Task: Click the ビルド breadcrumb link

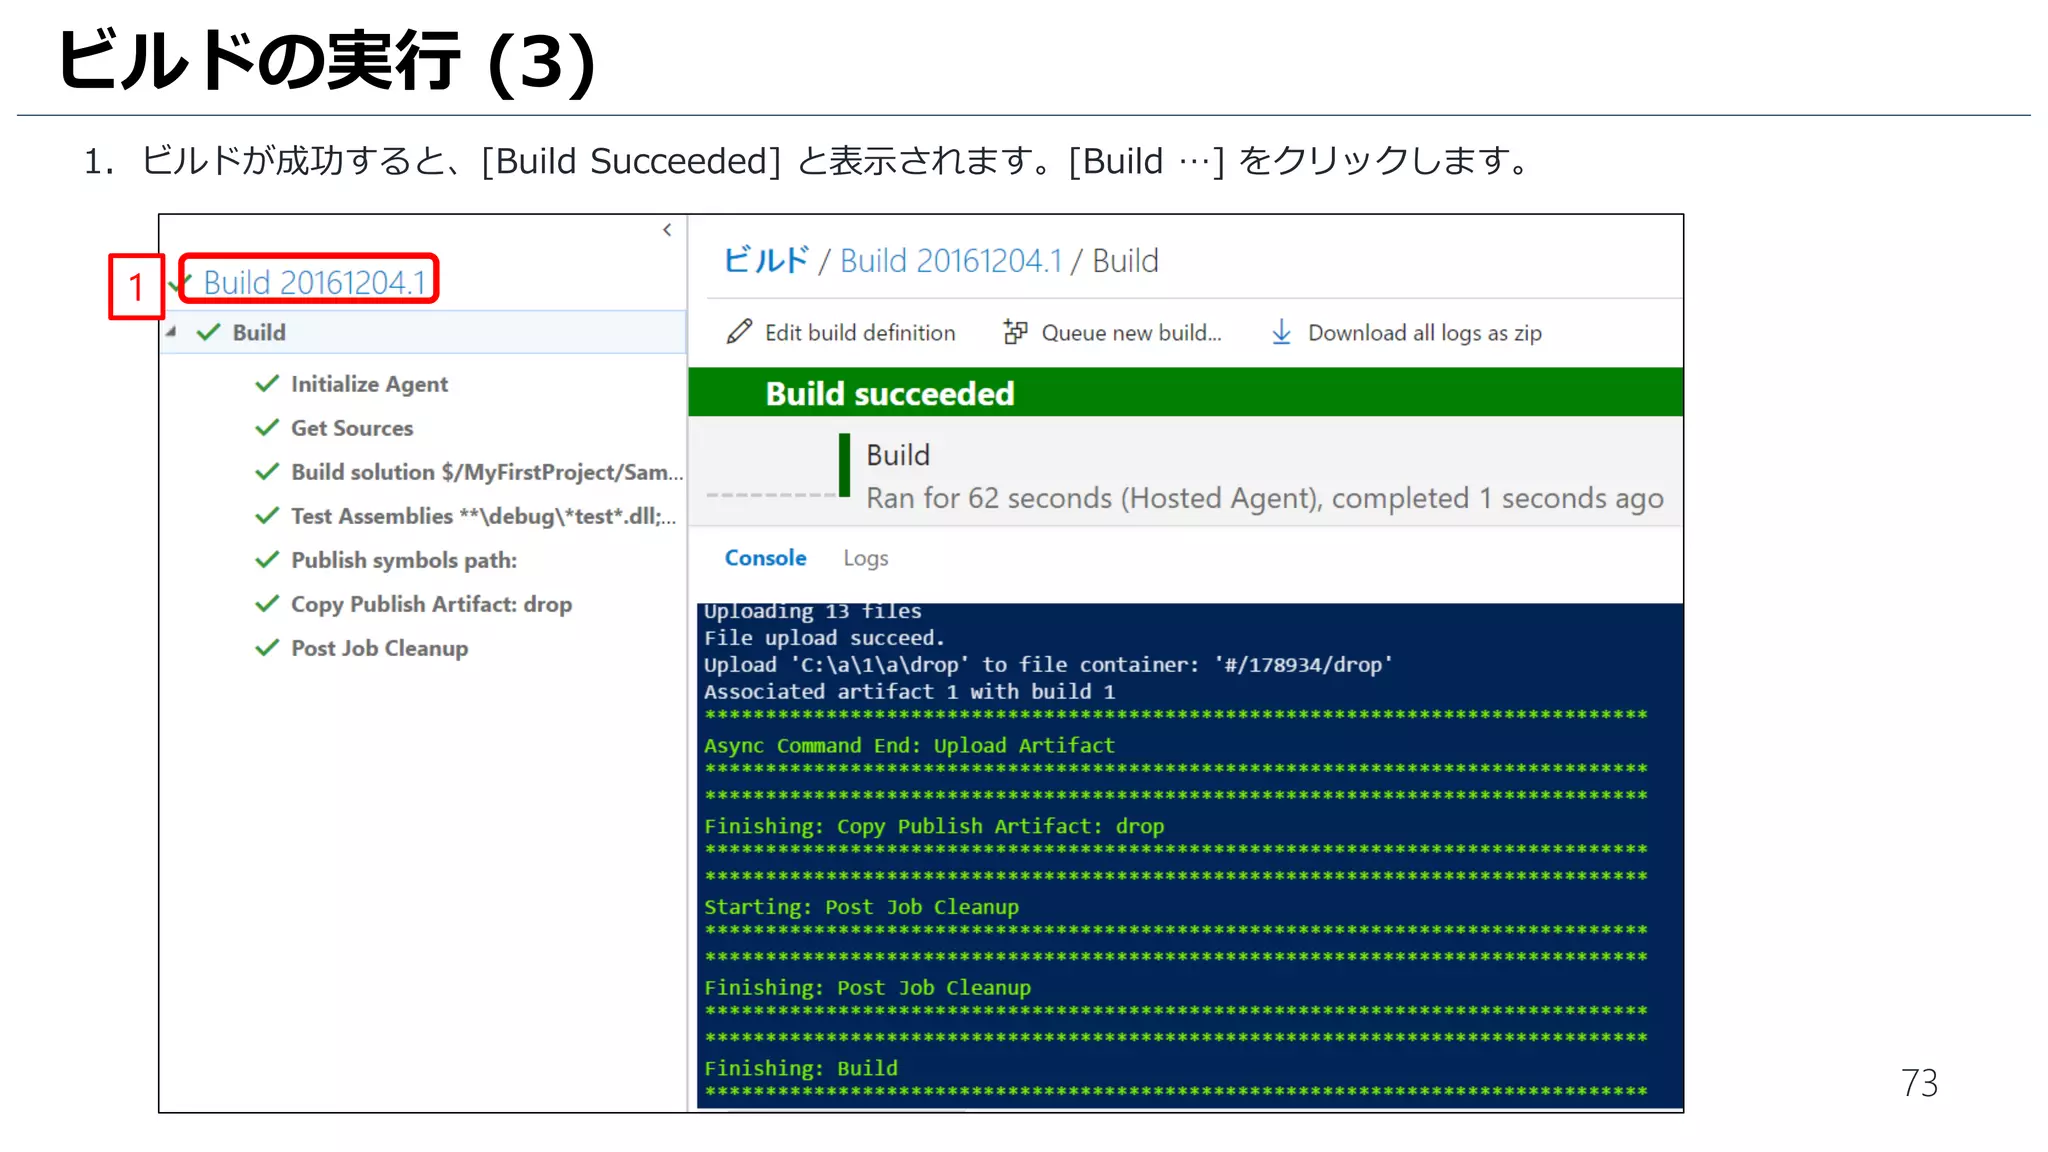Action: 766,261
